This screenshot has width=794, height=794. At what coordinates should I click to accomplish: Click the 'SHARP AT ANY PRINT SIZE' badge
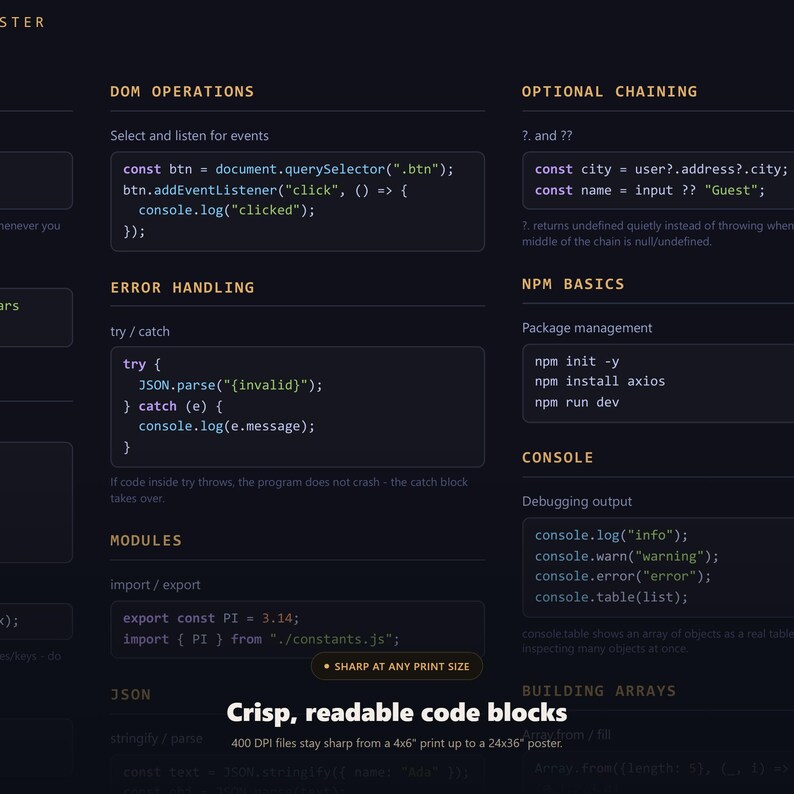click(396, 666)
